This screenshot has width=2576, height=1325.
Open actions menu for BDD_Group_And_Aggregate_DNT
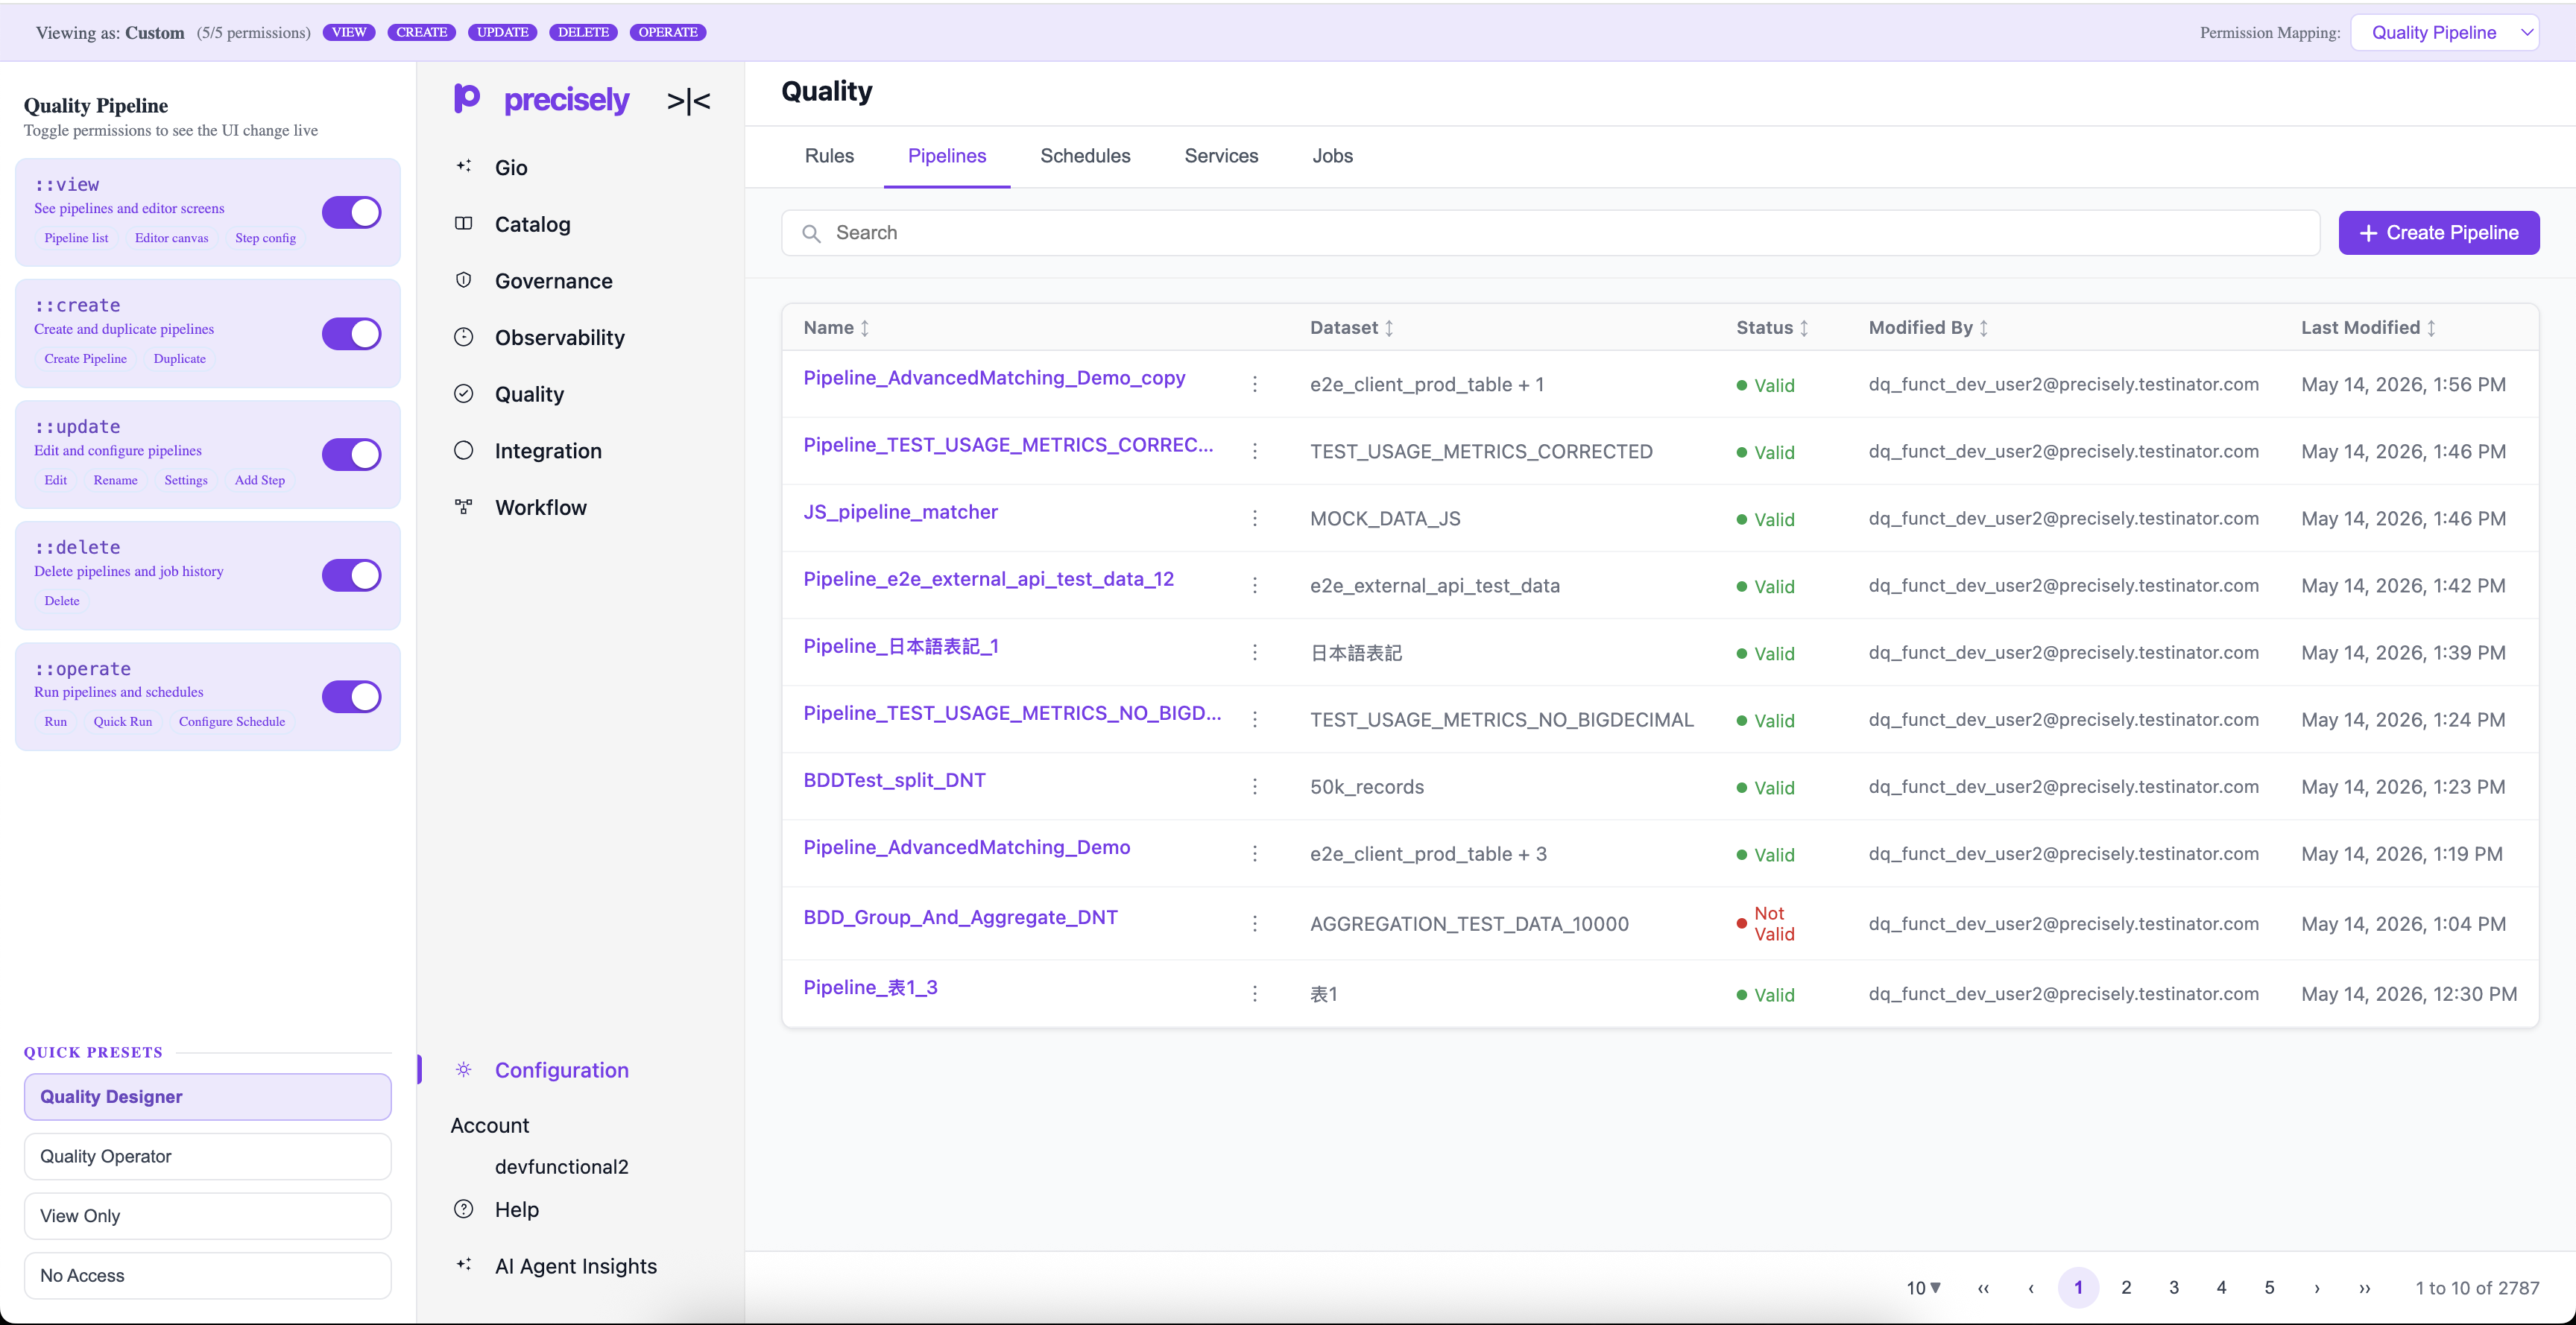[1255, 923]
